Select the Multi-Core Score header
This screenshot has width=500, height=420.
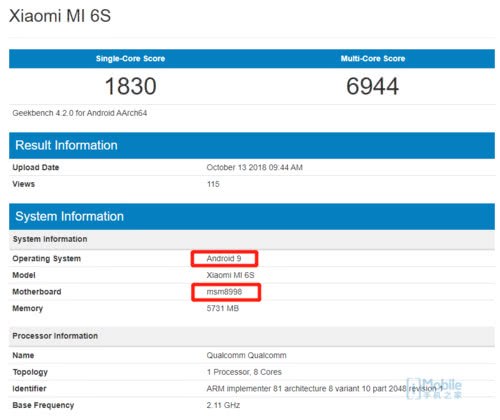373,59
